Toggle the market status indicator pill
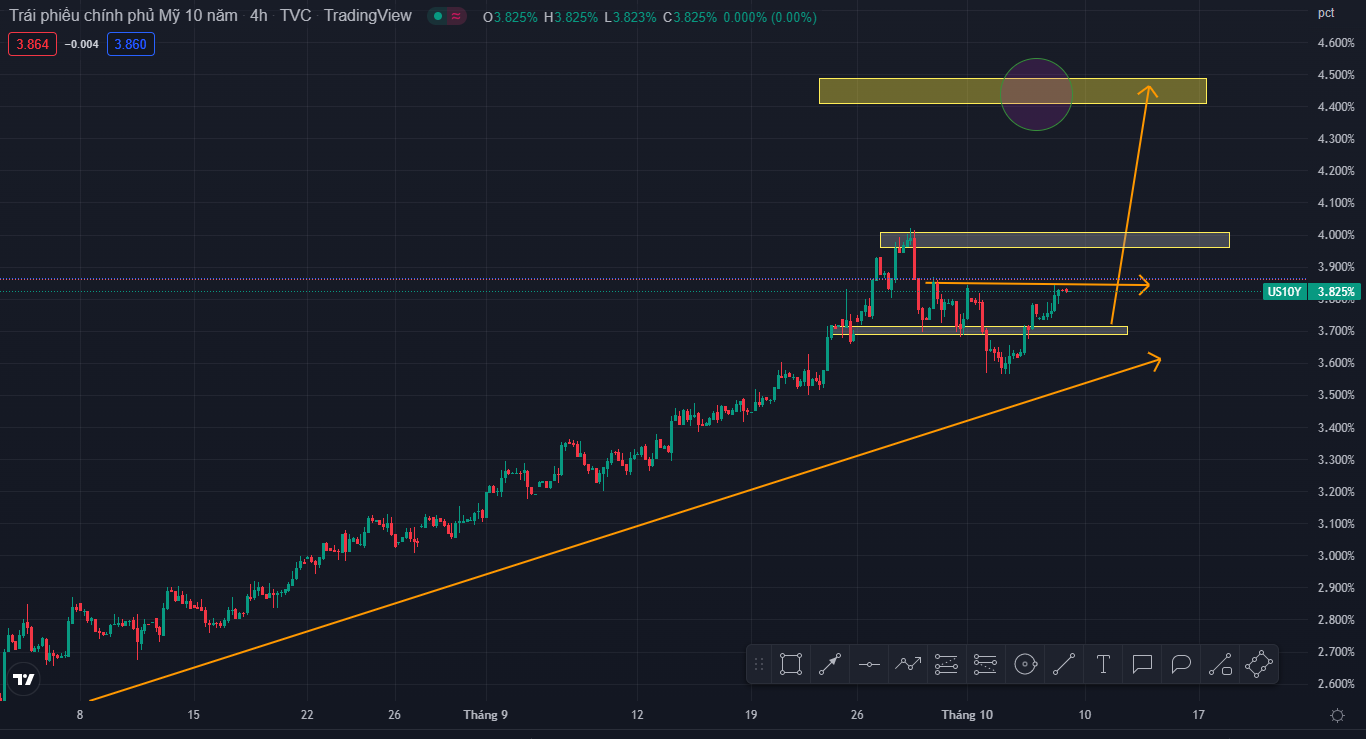The image size is (1366, 739). coord(446,17)
